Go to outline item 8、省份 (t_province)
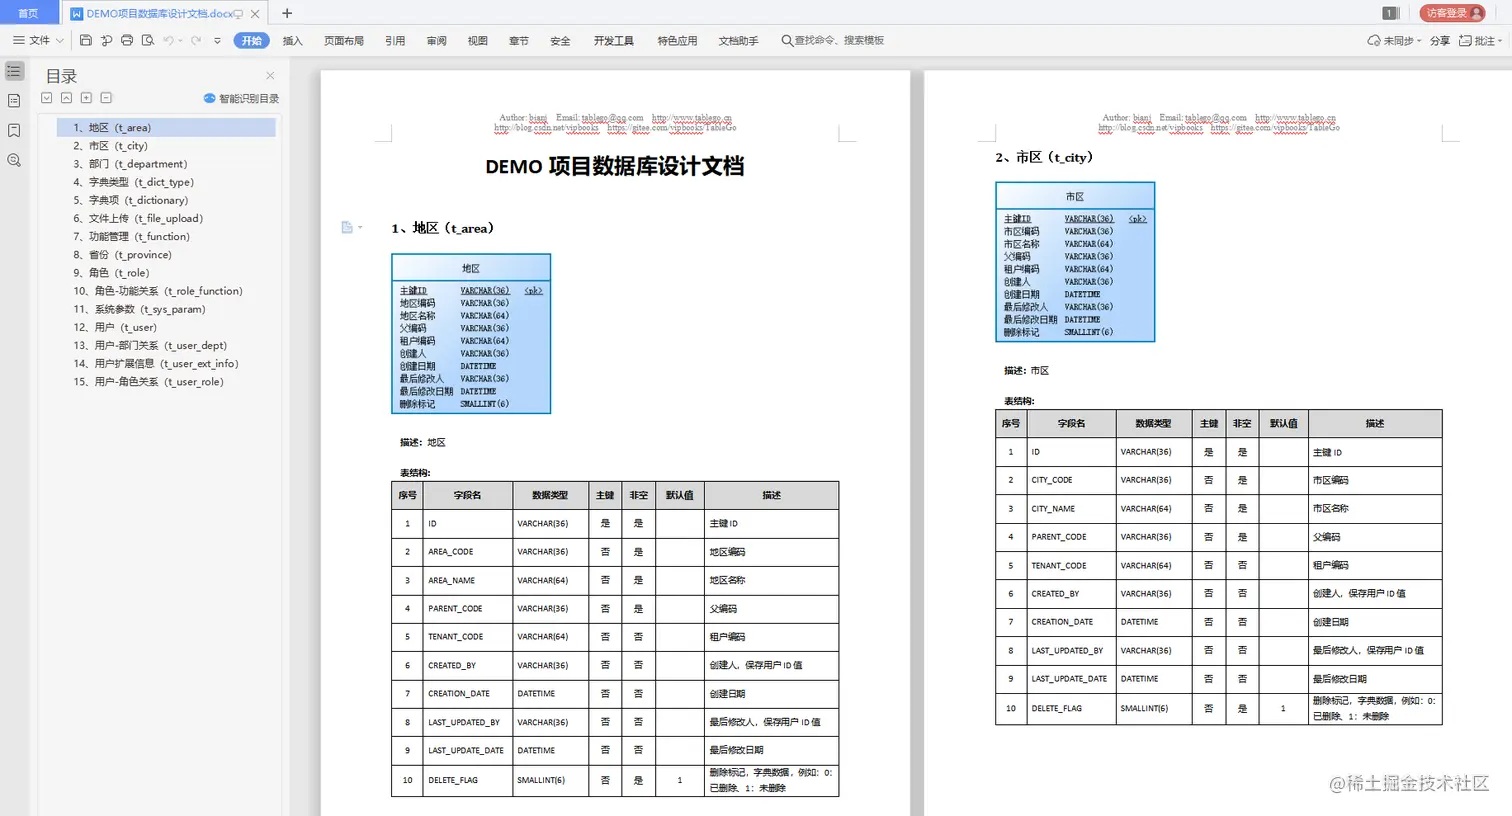This screenshot has height=816, width=1512. 122,255
